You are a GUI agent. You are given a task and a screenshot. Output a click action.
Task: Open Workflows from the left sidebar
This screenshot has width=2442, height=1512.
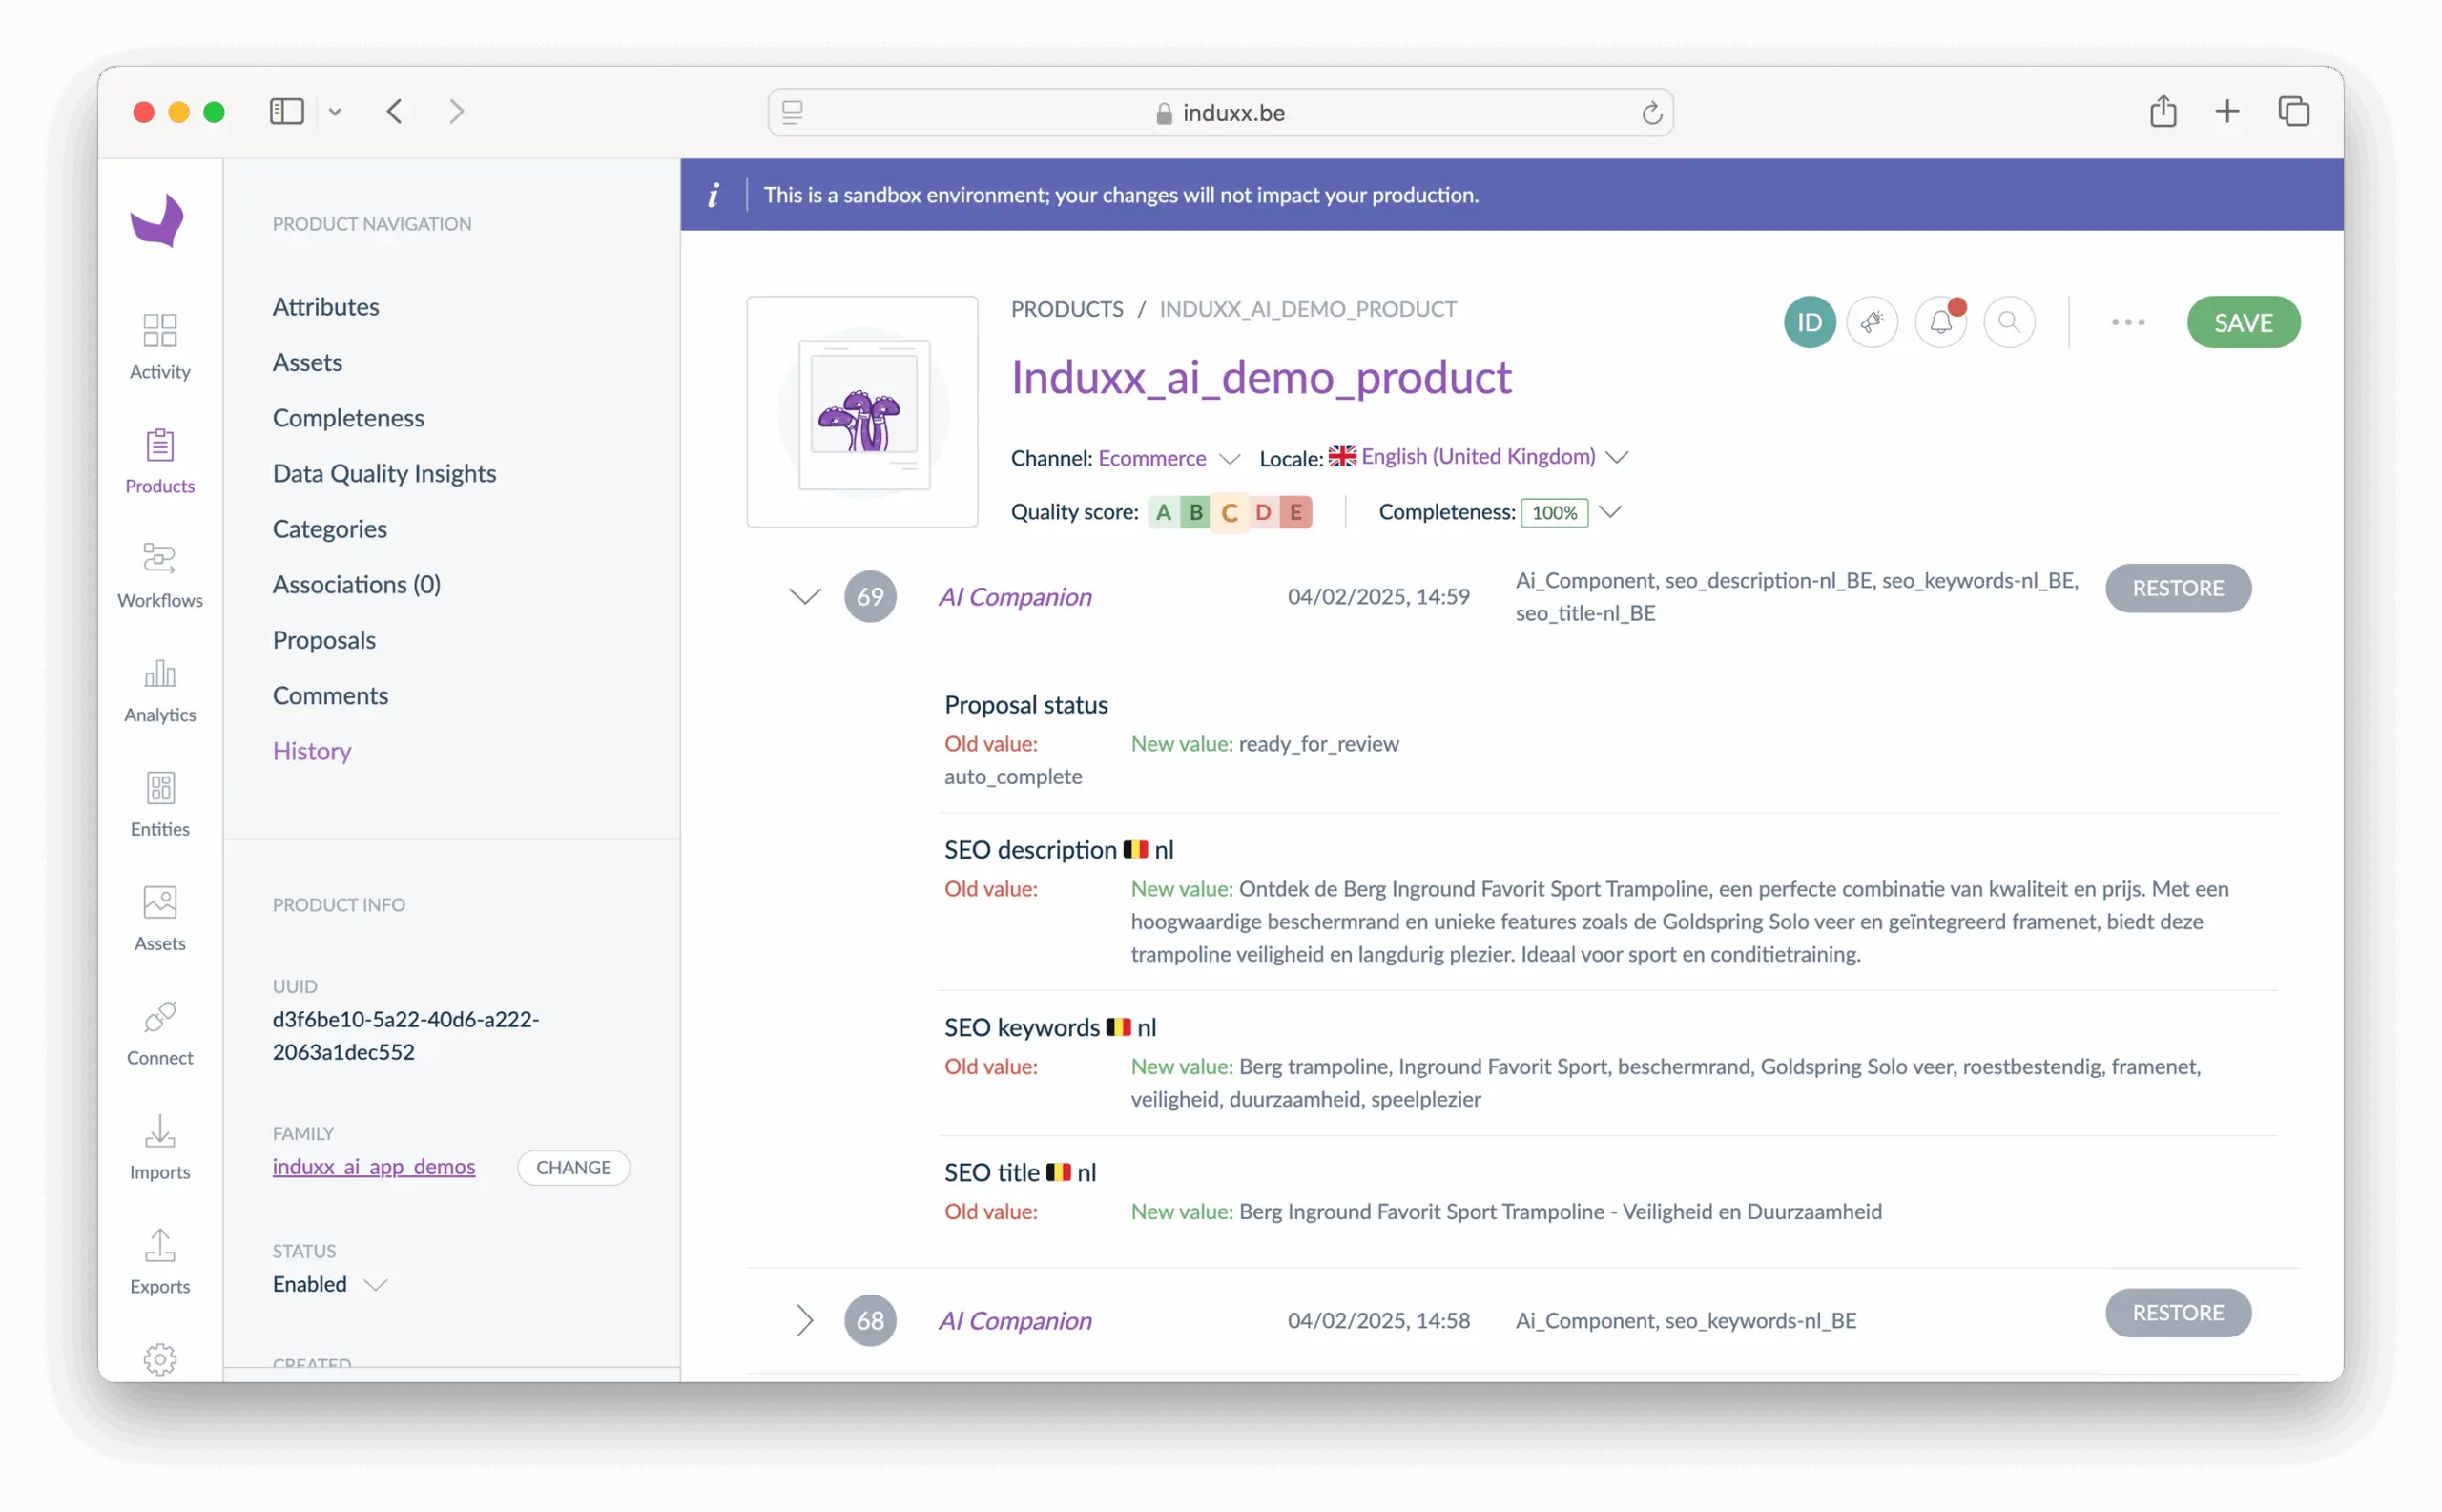(160, 574)
